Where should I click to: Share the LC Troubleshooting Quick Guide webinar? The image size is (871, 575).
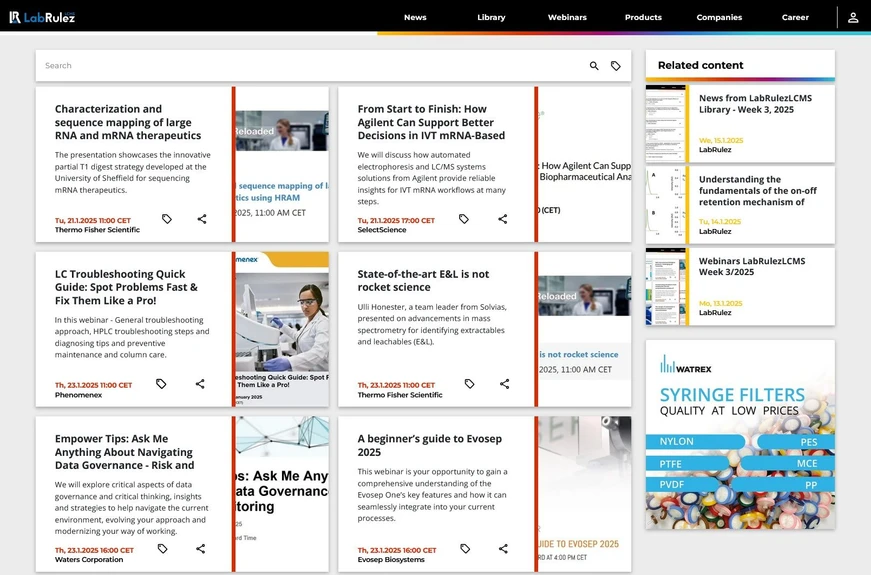coord(200,384)
